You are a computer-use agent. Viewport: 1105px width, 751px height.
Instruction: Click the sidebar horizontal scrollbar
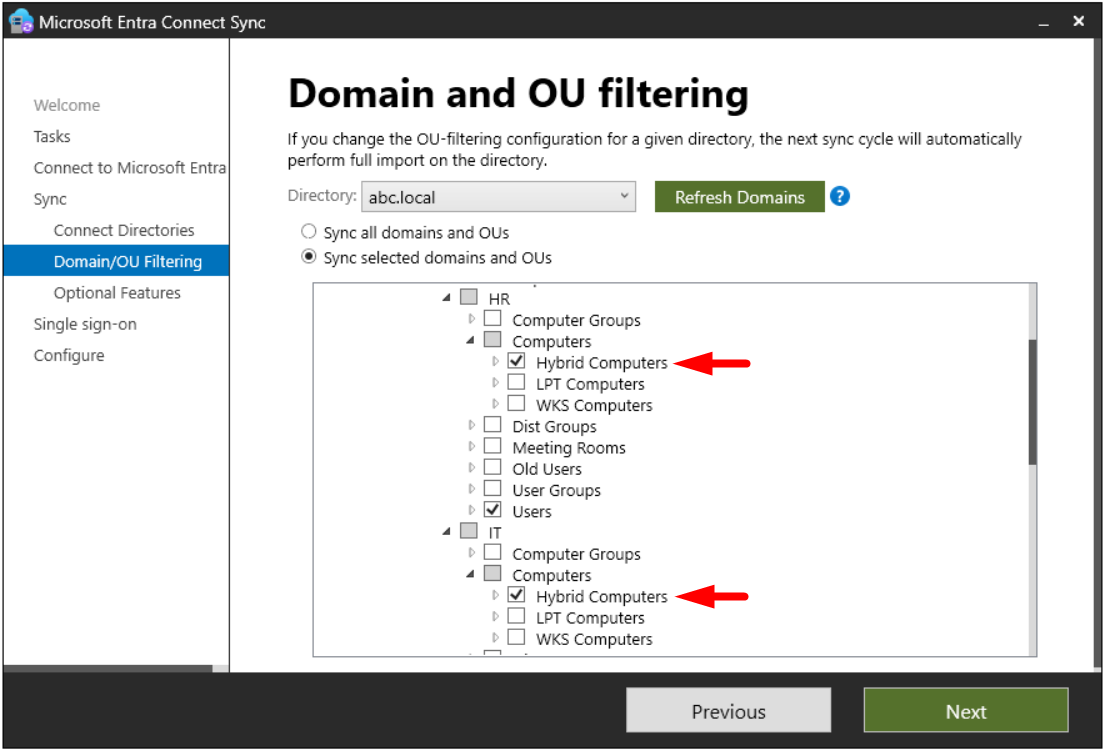(x=108, y=668)
